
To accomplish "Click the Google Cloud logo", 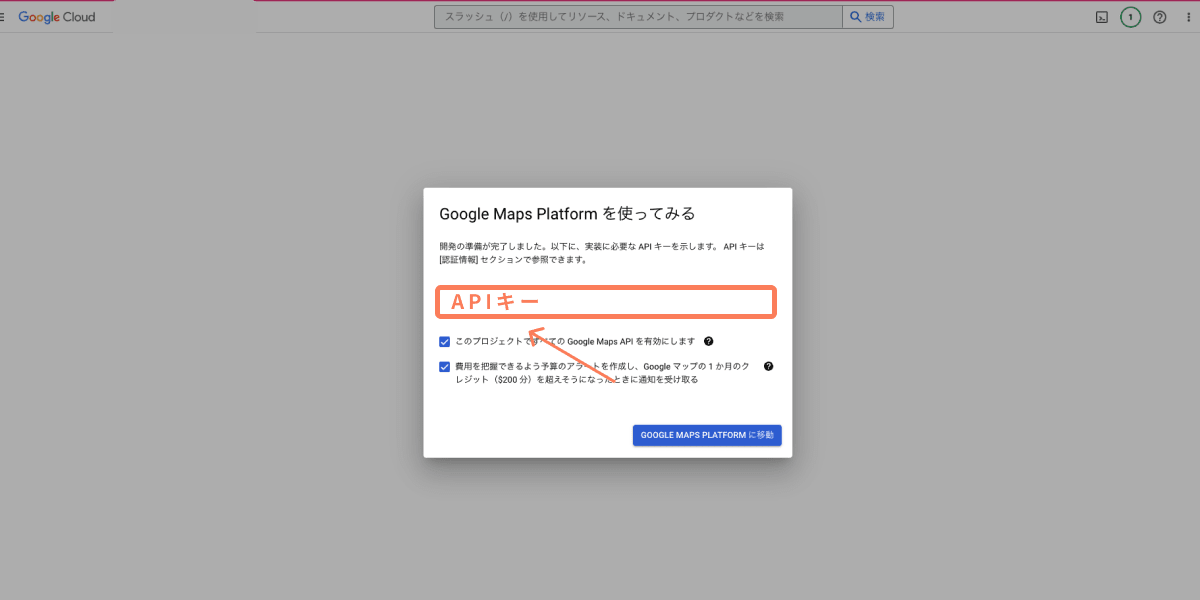I will click(57, 17).
